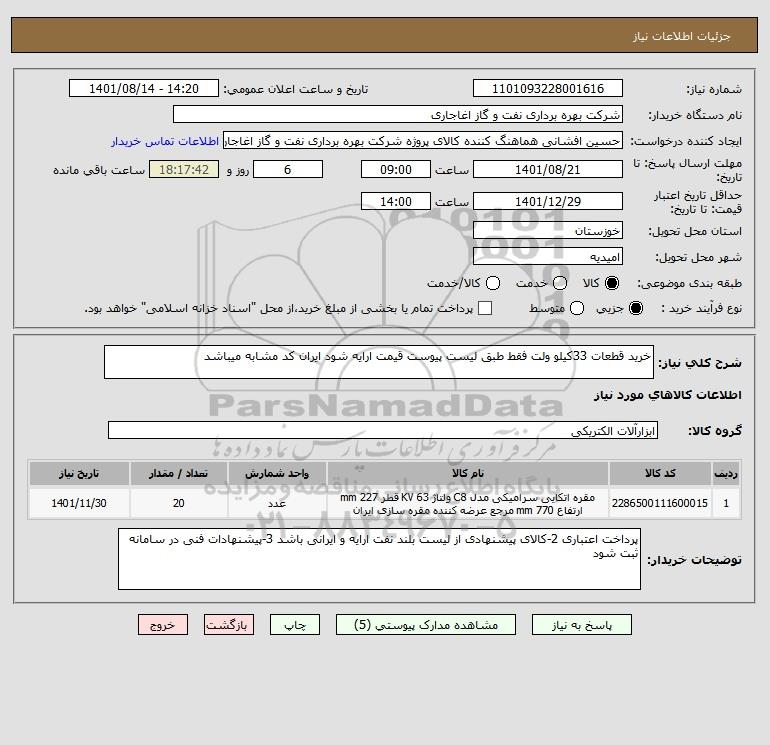This screenshot has width=770, height=745.
Task: Click the request creator field حسین افشانی
Action: [423, 141]
